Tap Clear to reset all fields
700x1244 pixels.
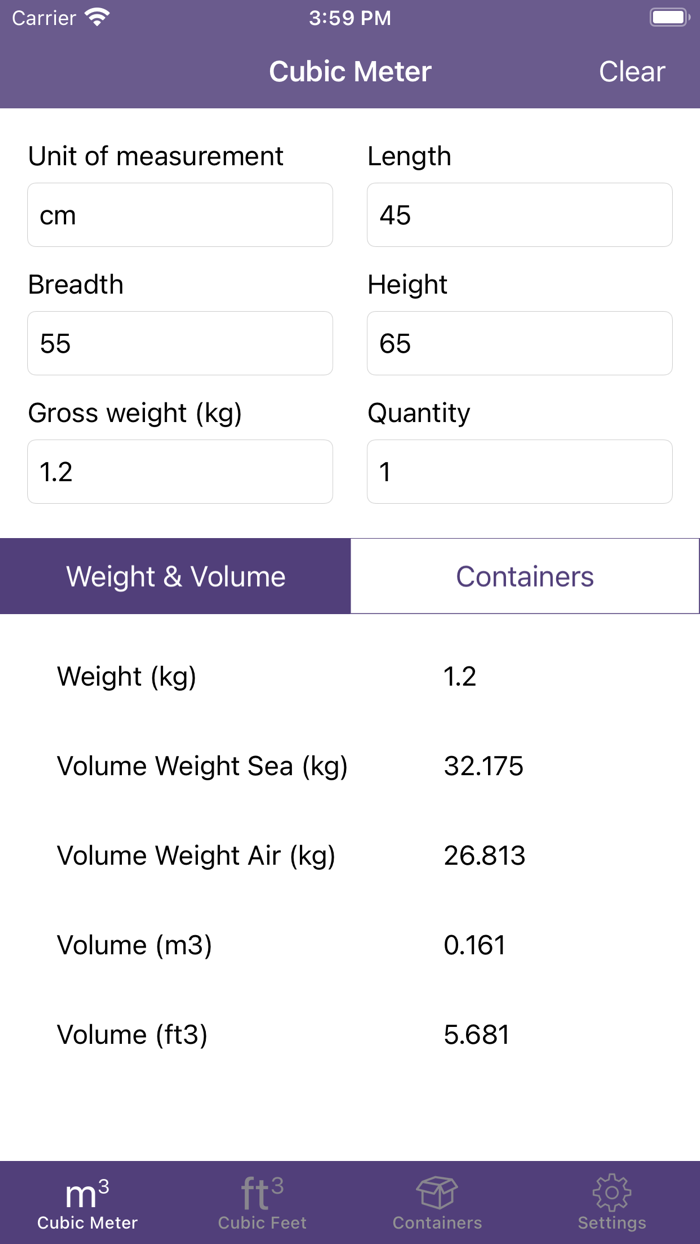click(x=631, y=71)
